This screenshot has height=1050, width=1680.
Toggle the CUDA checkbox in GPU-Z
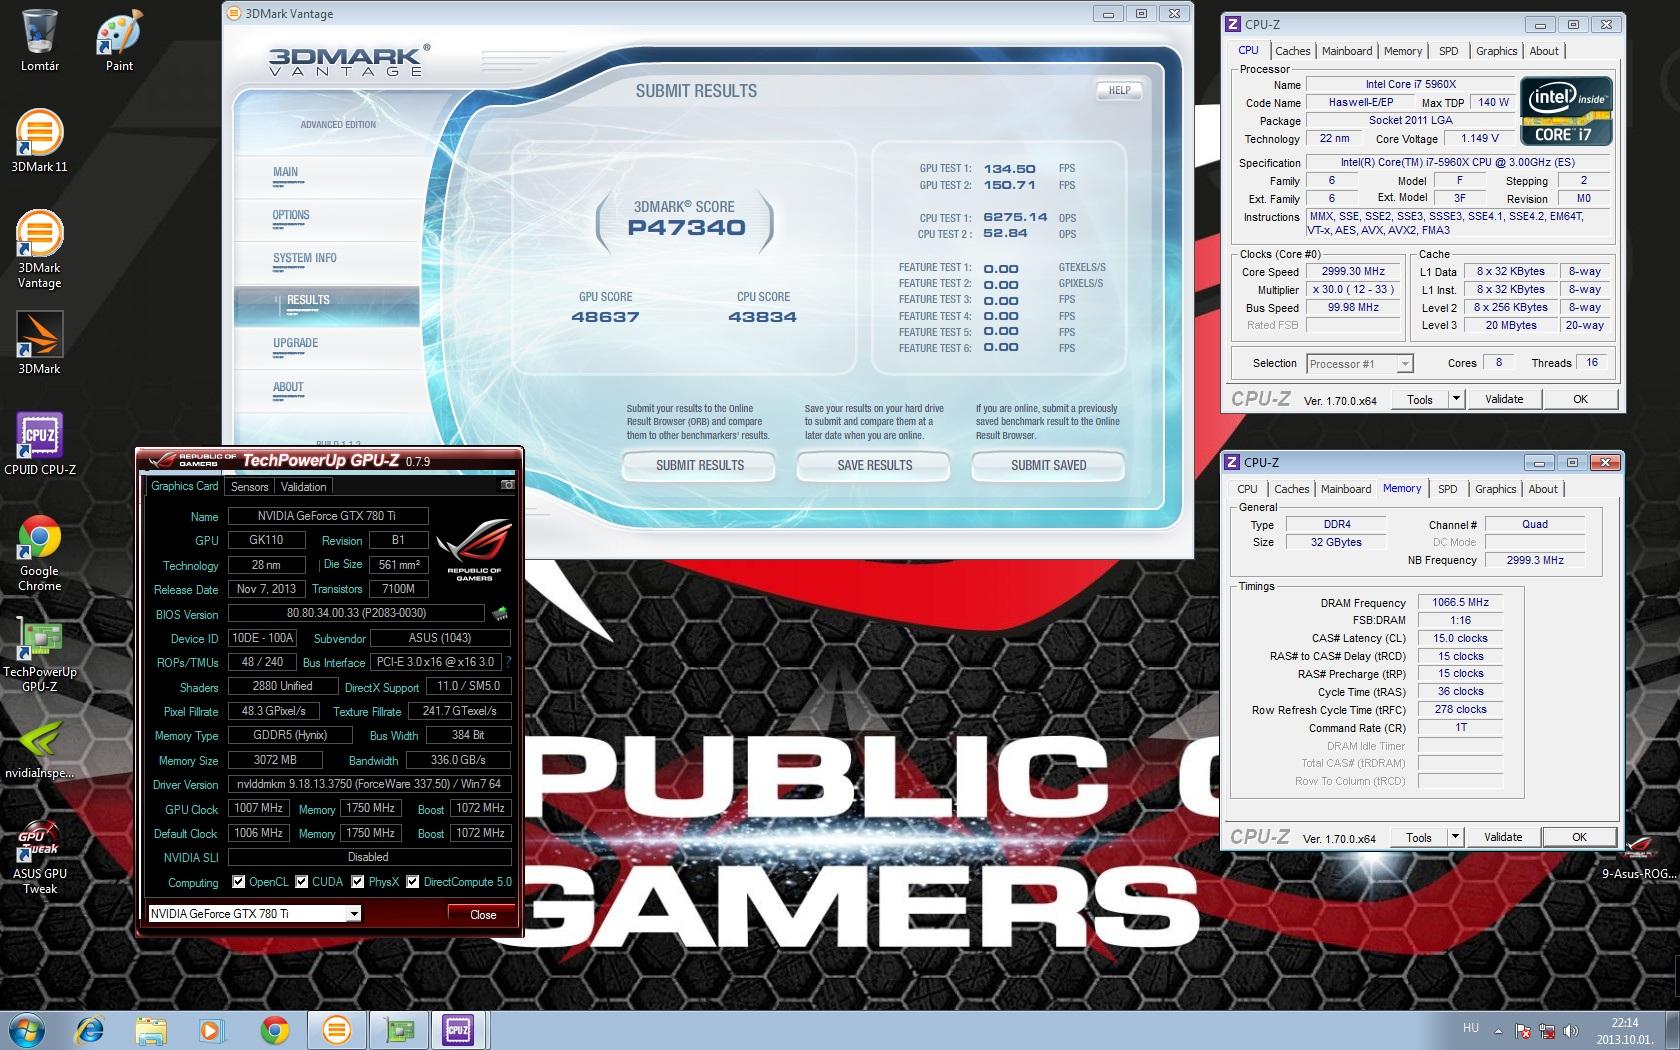click(301, 882)
